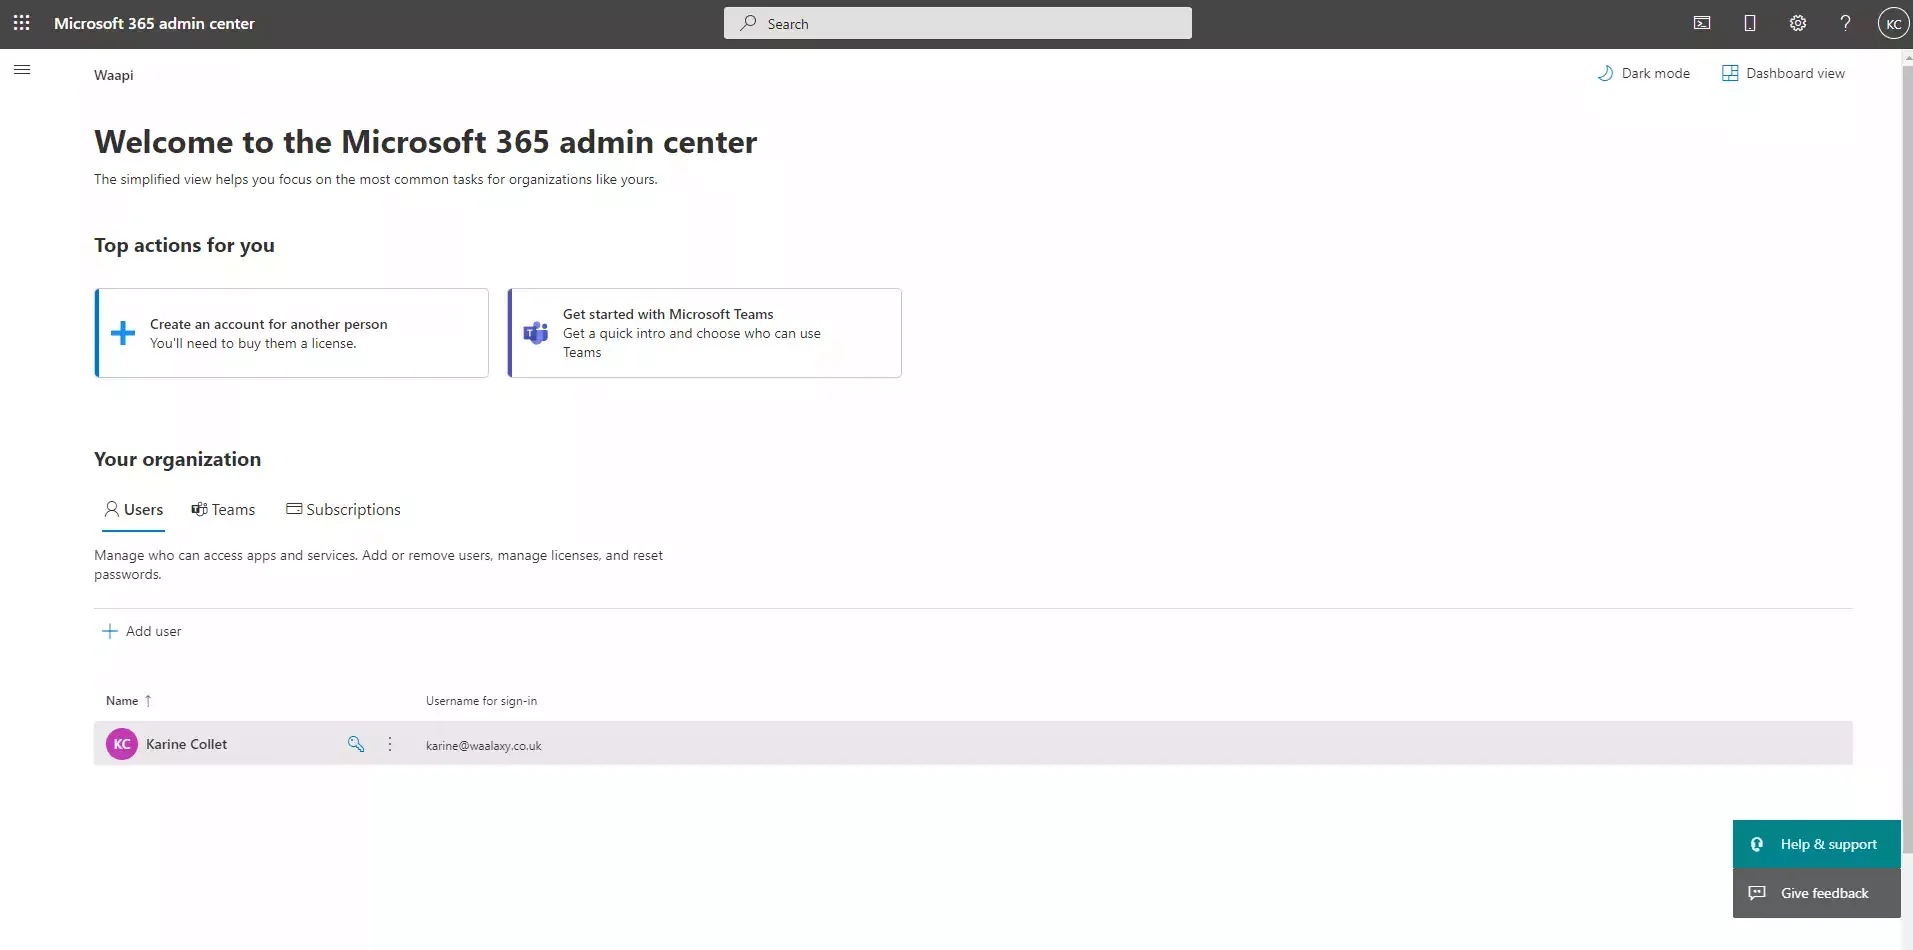Open the app launcher waffle icon

point(22,23)
